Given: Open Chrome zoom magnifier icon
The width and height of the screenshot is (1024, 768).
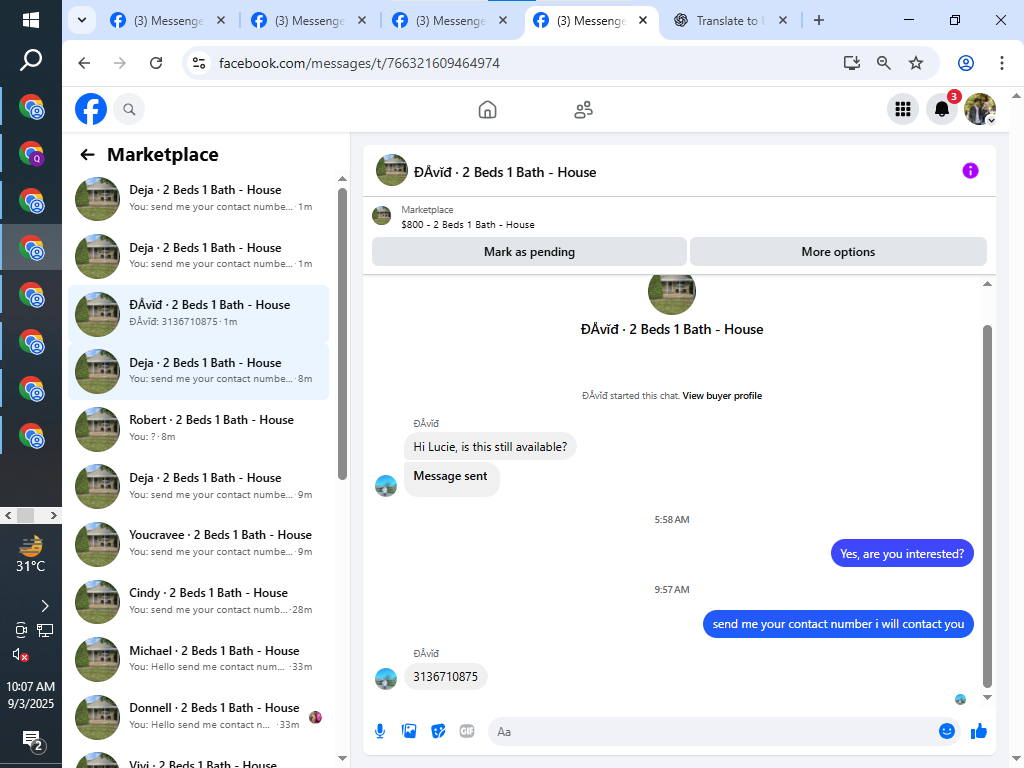Looking at the screenshot, I should point(884,63).
